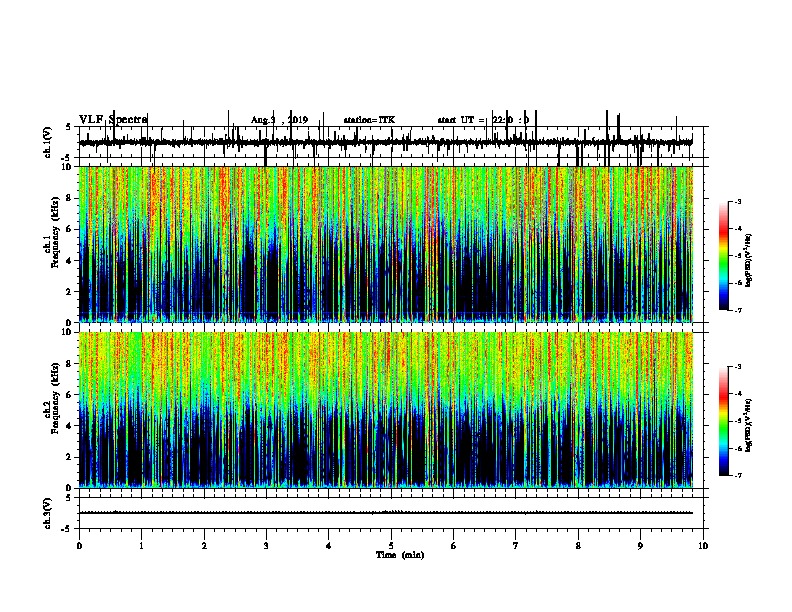The height and width of the screenshot is (612, 792).
Task: Click the "3" tick on the time axis
Action: (x=266, y=546)
